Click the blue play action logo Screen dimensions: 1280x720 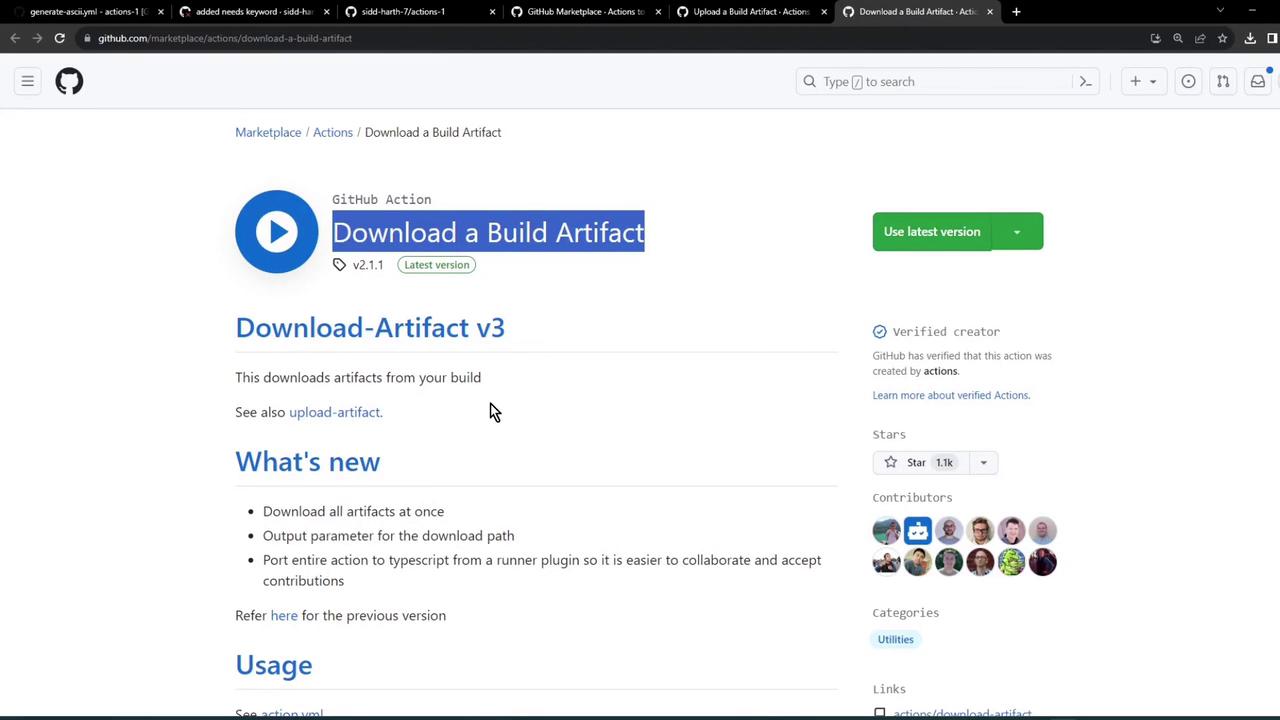(276, 232)
